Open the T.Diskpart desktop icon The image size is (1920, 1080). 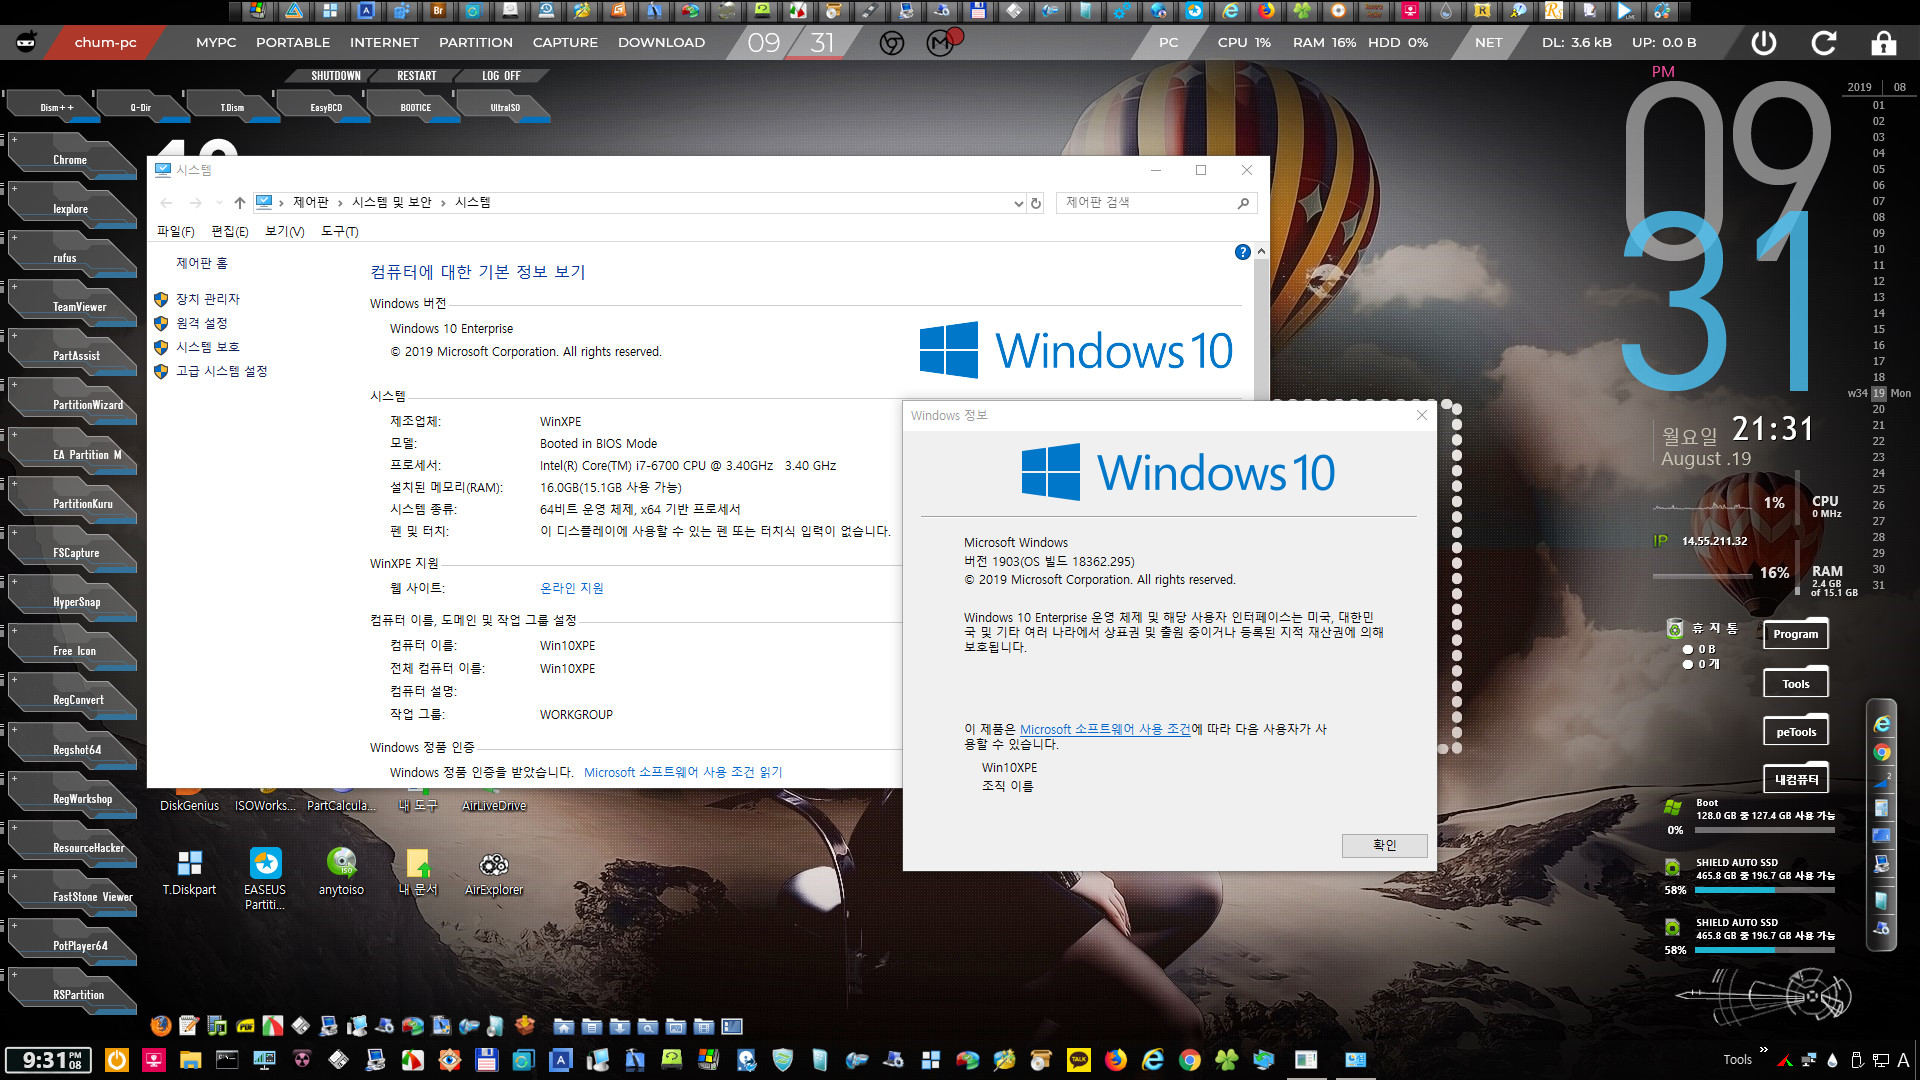189,871
